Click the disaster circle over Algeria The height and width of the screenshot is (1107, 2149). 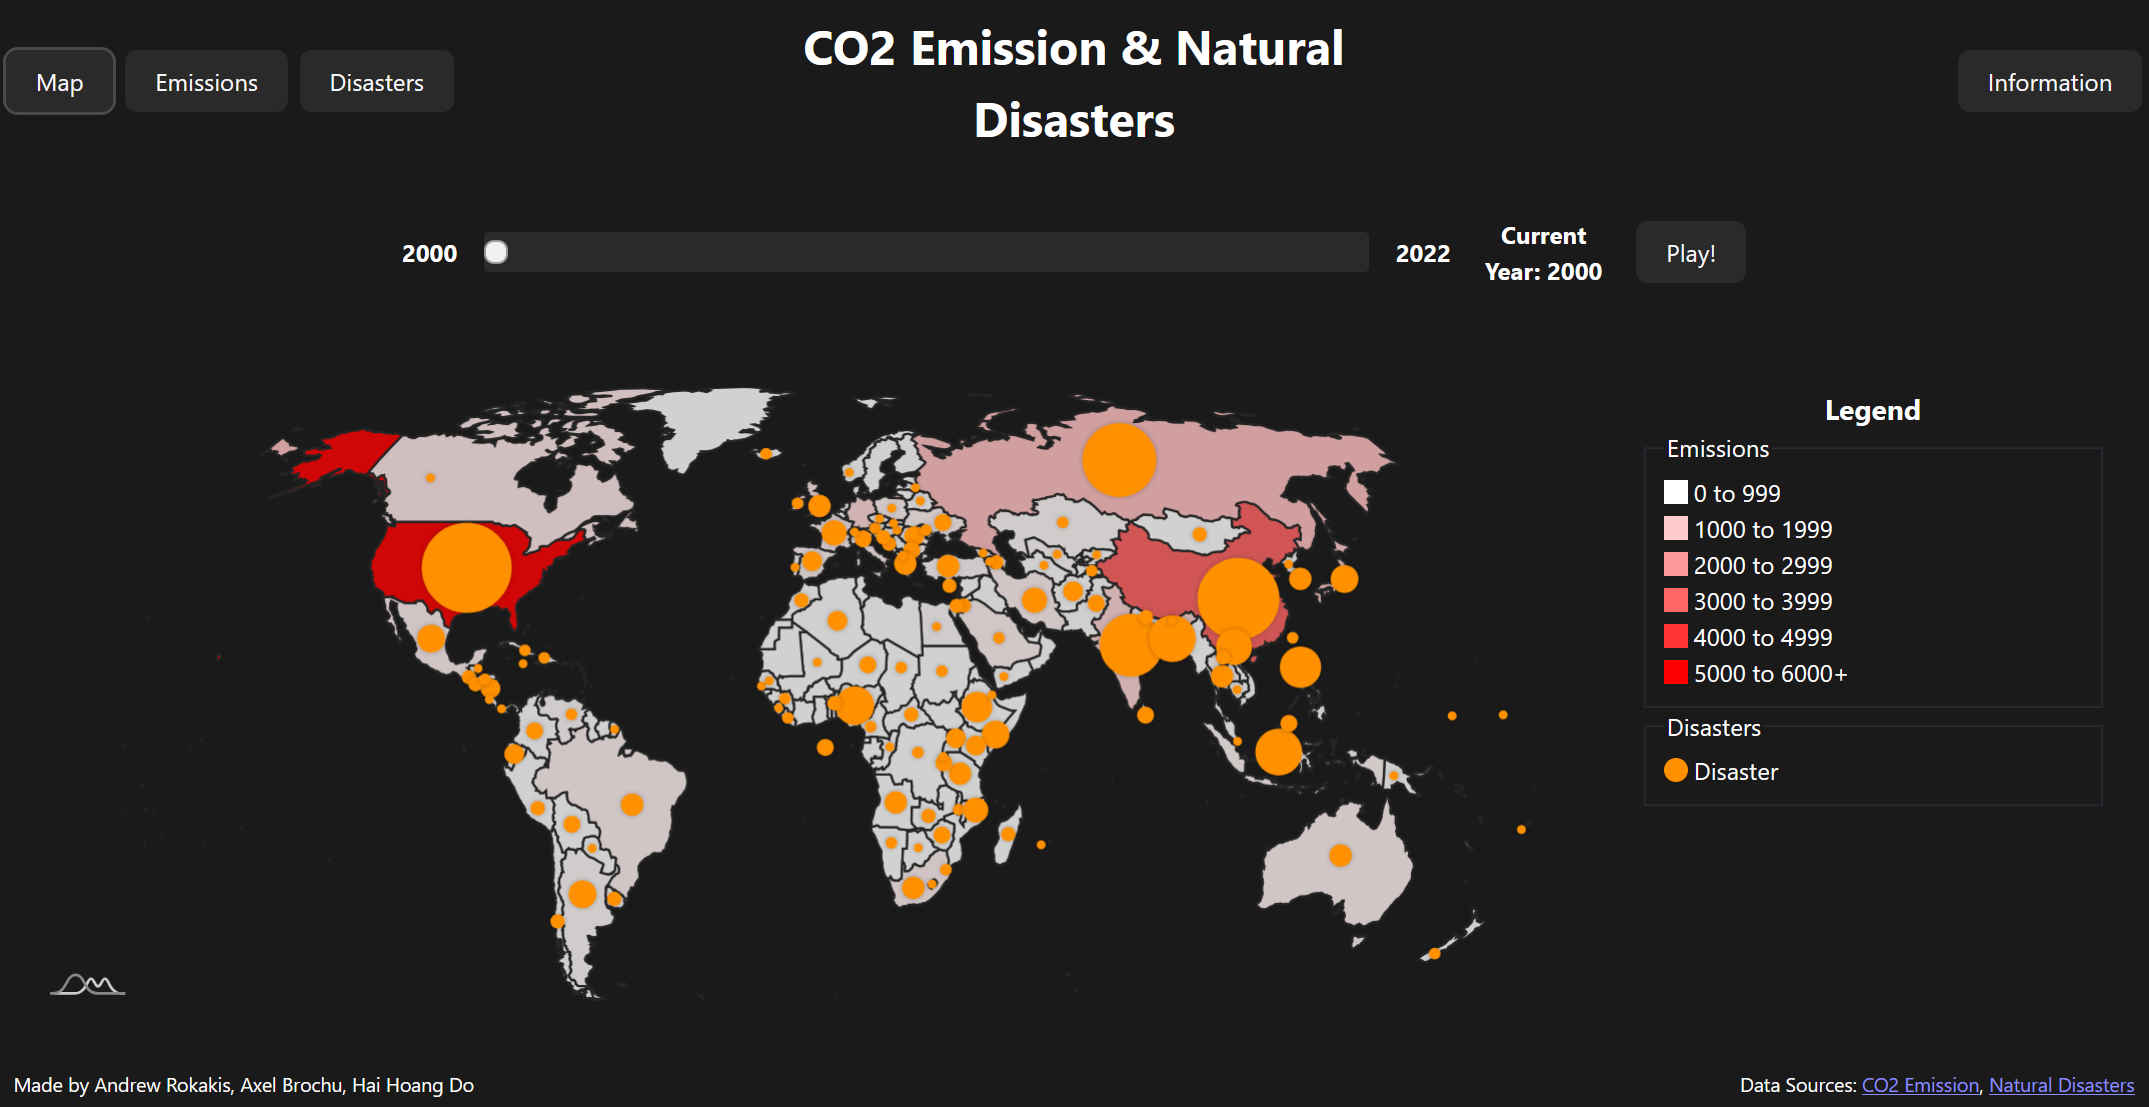tap(838, 621)
